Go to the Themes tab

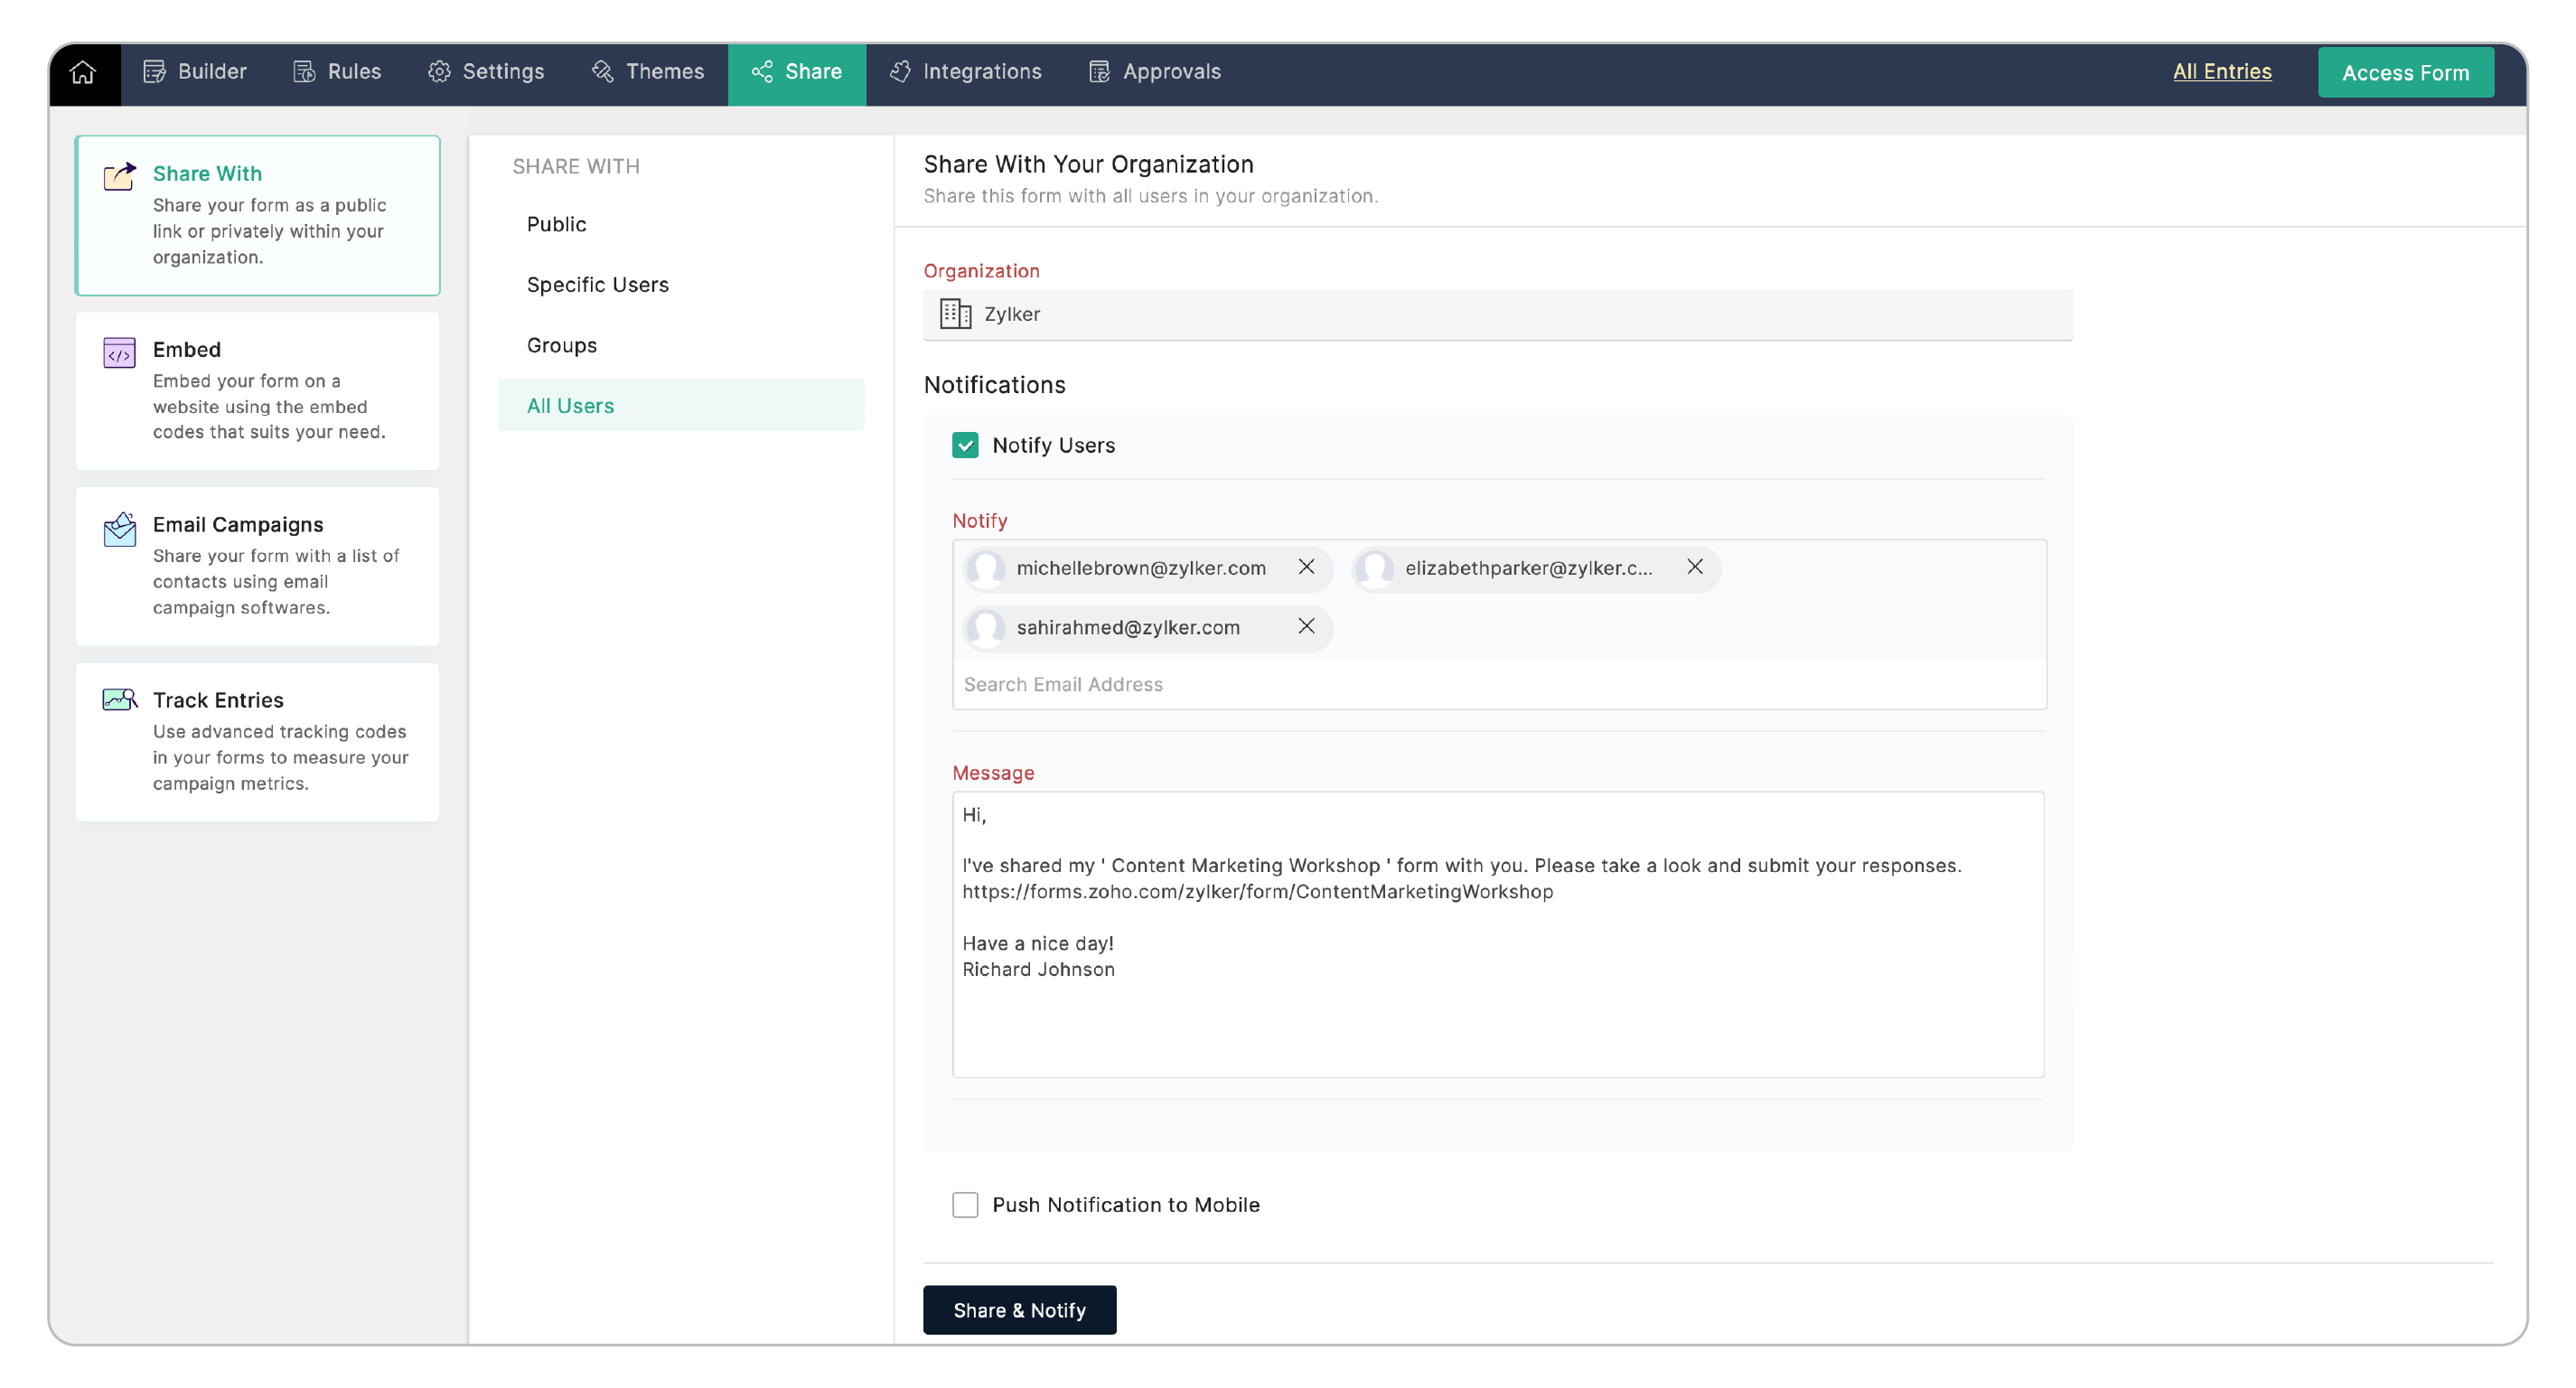[648, 72]
